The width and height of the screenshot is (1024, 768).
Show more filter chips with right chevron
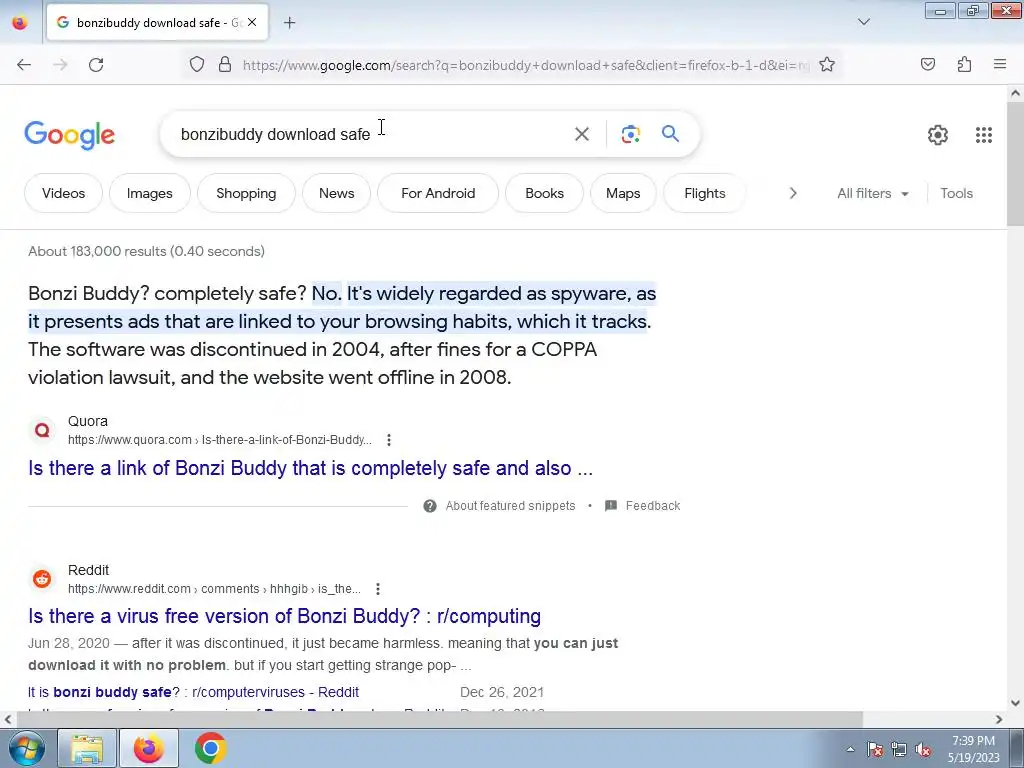click(x=793, y=193)
